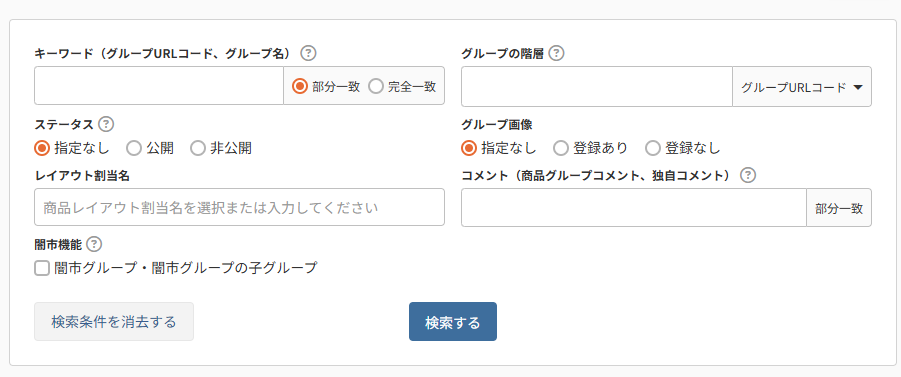
Task: Open グループURLコード dropdown
Action: (x=802, y=87)
